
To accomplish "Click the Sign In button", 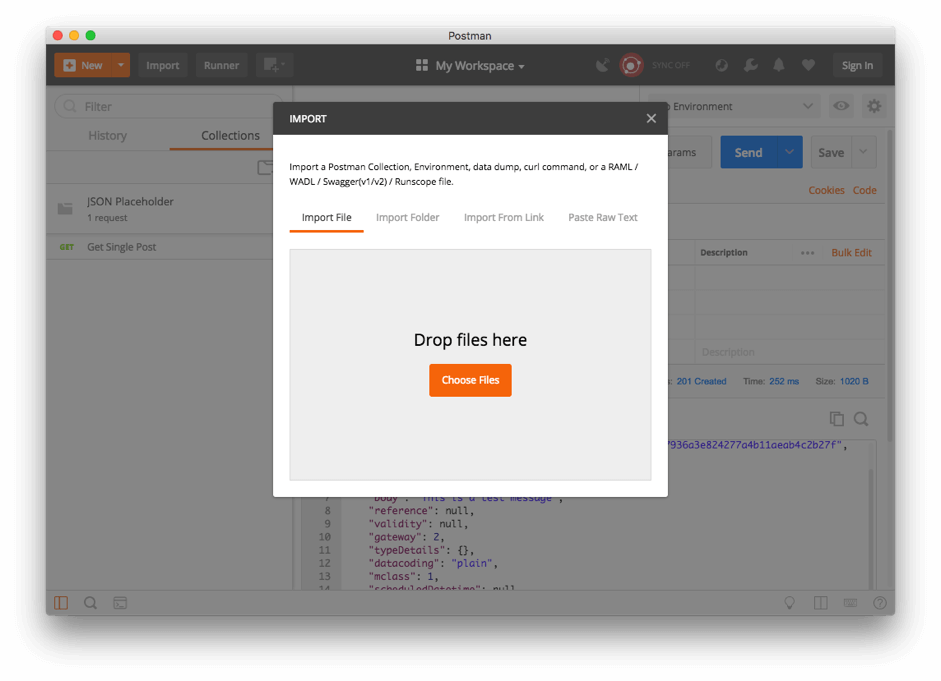I will coord(858,65).
